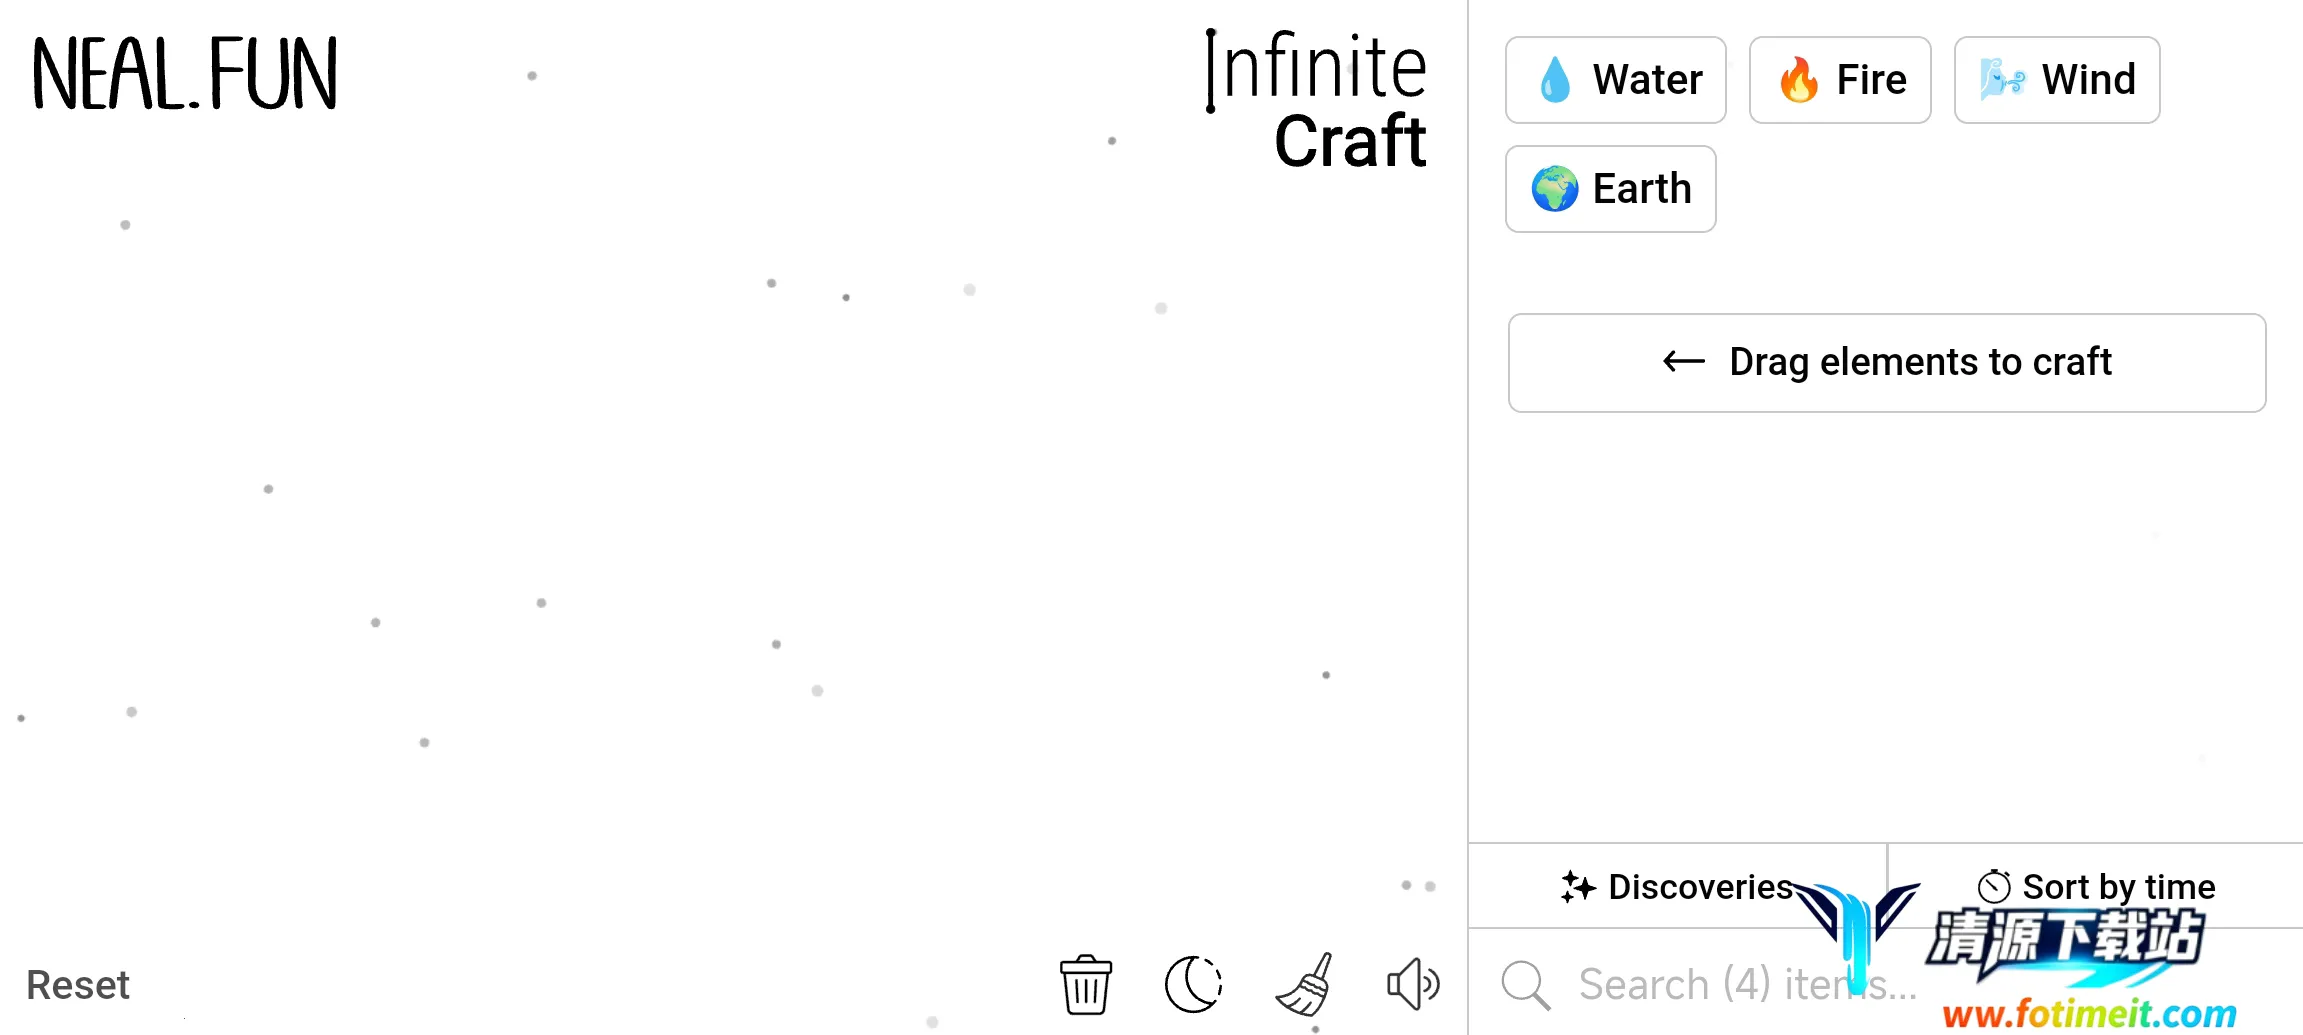
Task: Select the Fire element
Action: click(1839, 80)
